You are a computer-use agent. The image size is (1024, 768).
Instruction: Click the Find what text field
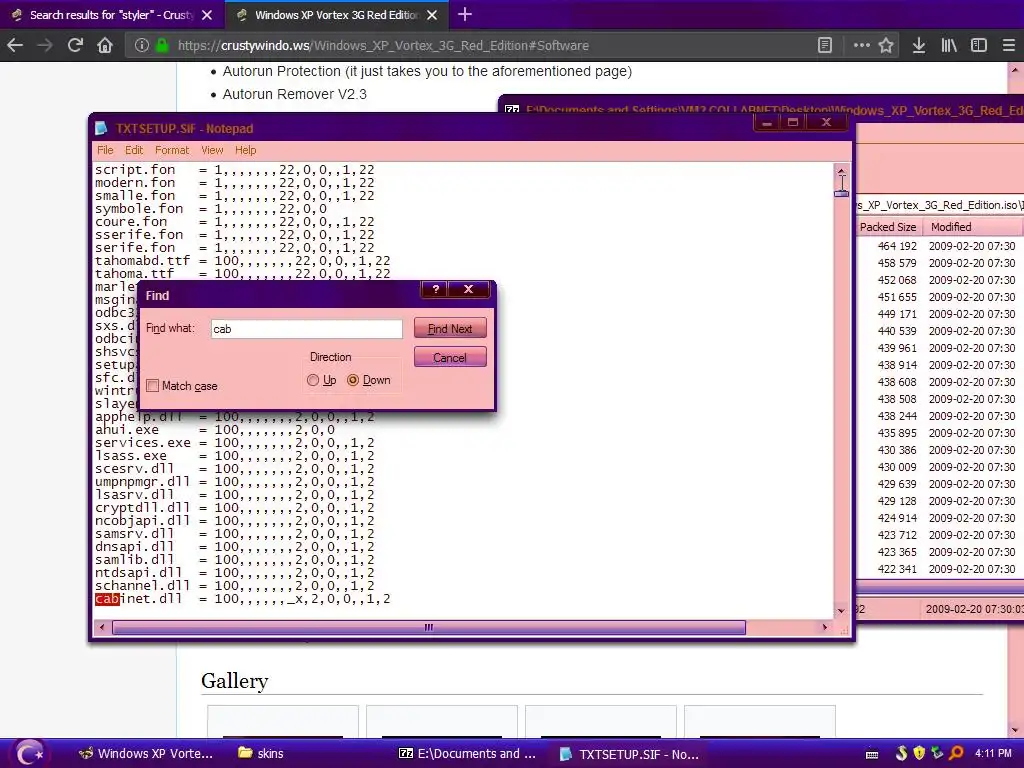(306, 329)
